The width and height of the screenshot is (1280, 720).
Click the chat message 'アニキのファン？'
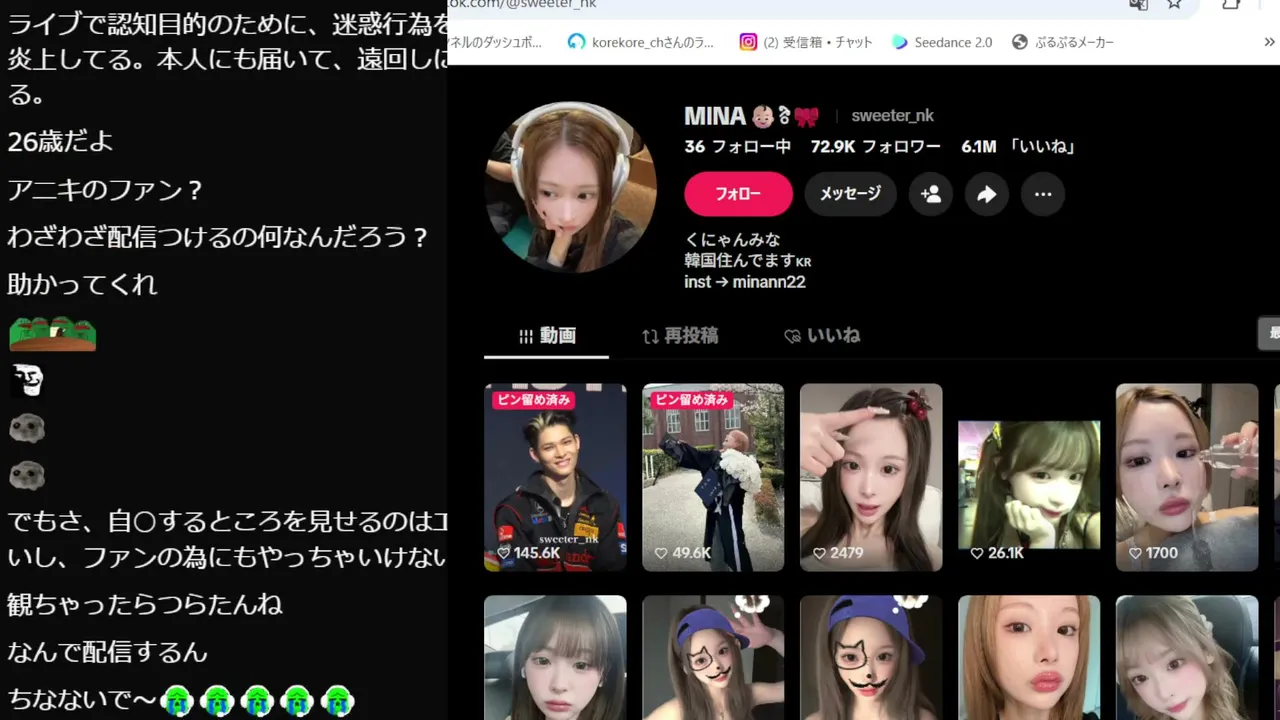[x=106, y=189]
